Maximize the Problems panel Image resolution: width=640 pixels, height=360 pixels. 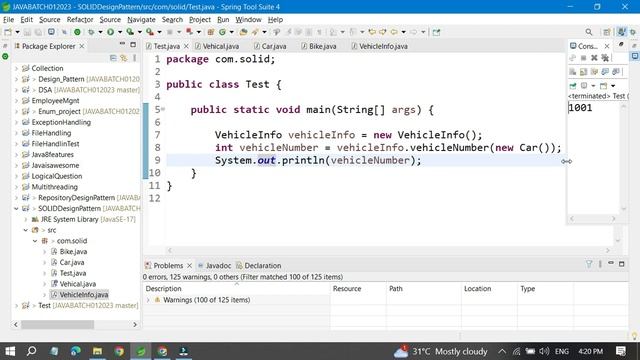pos(622,264)
